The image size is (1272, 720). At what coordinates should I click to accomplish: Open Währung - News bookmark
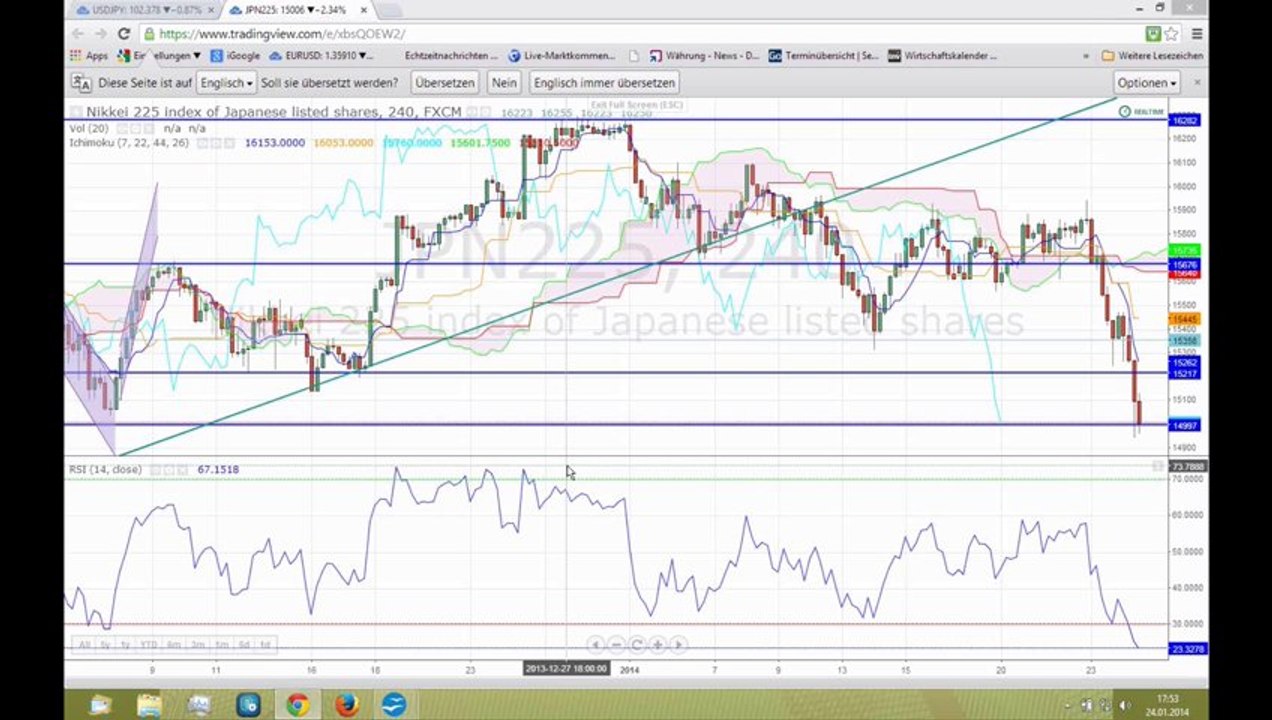(705, 56)
